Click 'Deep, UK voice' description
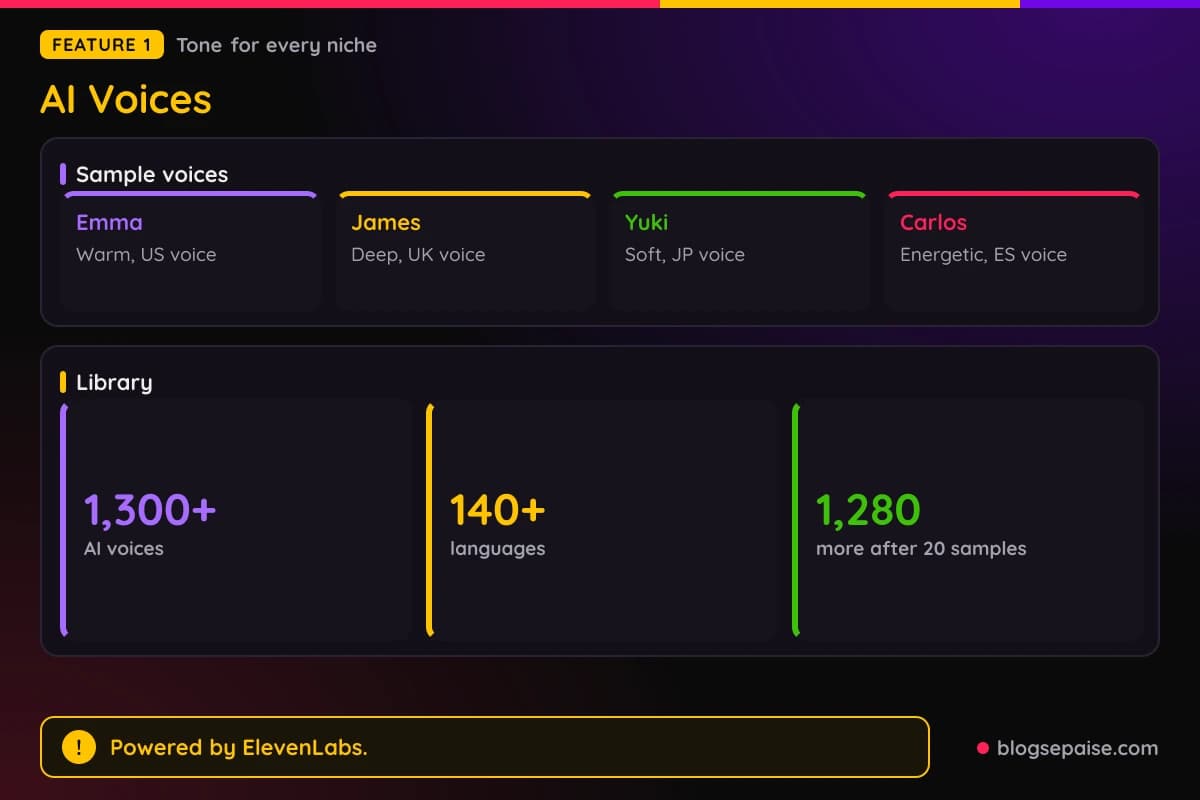Screen dimensions: 1200x800 (418, 255)
